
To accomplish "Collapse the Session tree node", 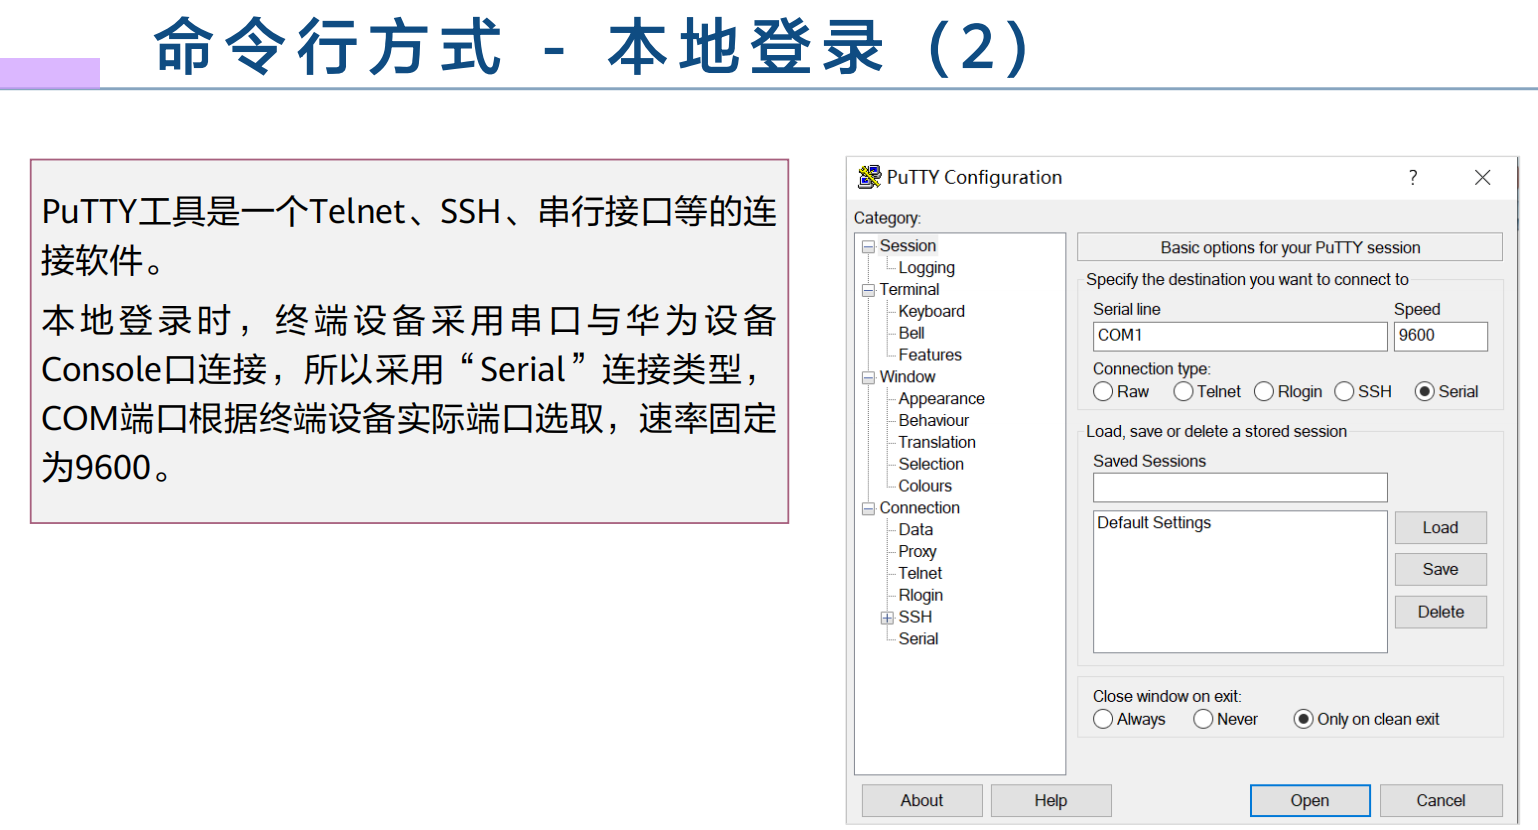I will [x=868, y=246].
